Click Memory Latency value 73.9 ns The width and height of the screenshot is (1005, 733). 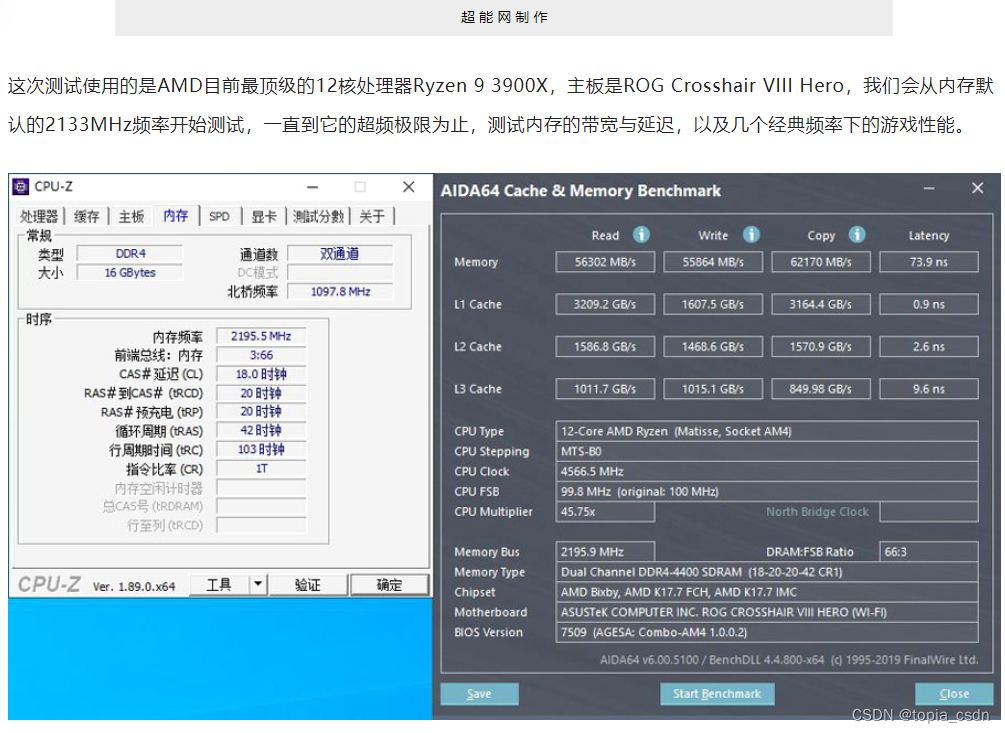929,262
